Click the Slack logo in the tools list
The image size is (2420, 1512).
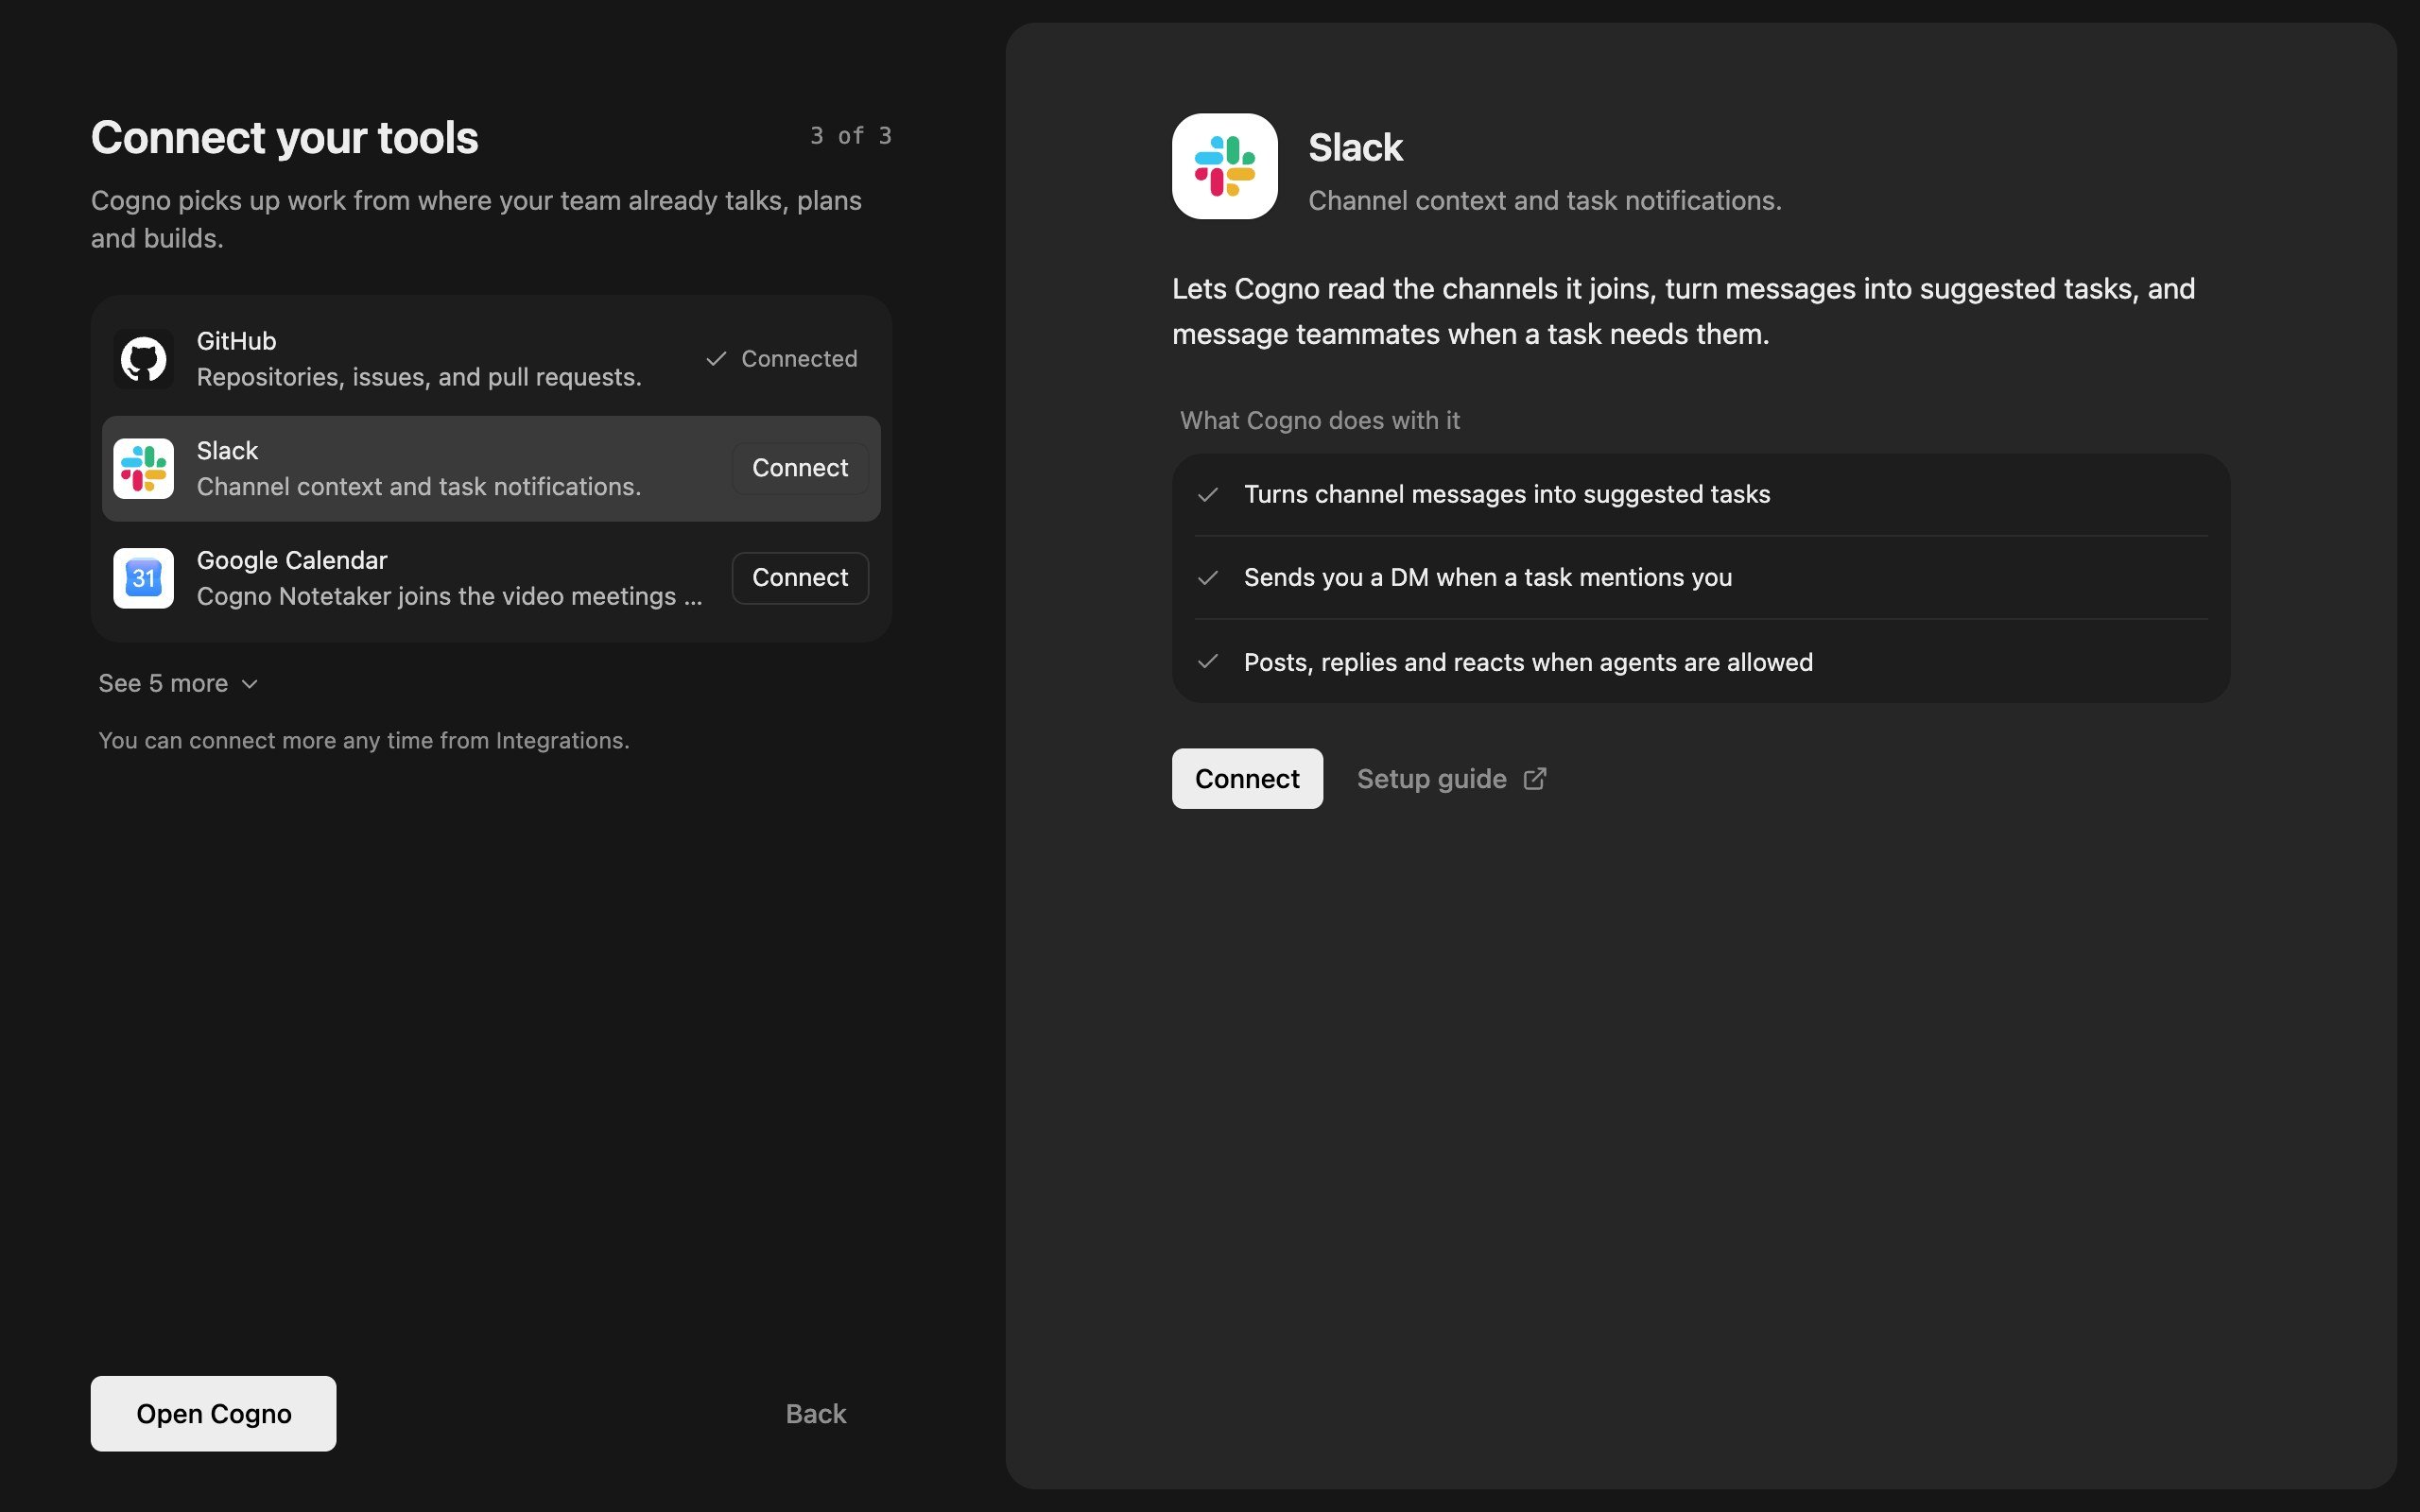[143, 468]
